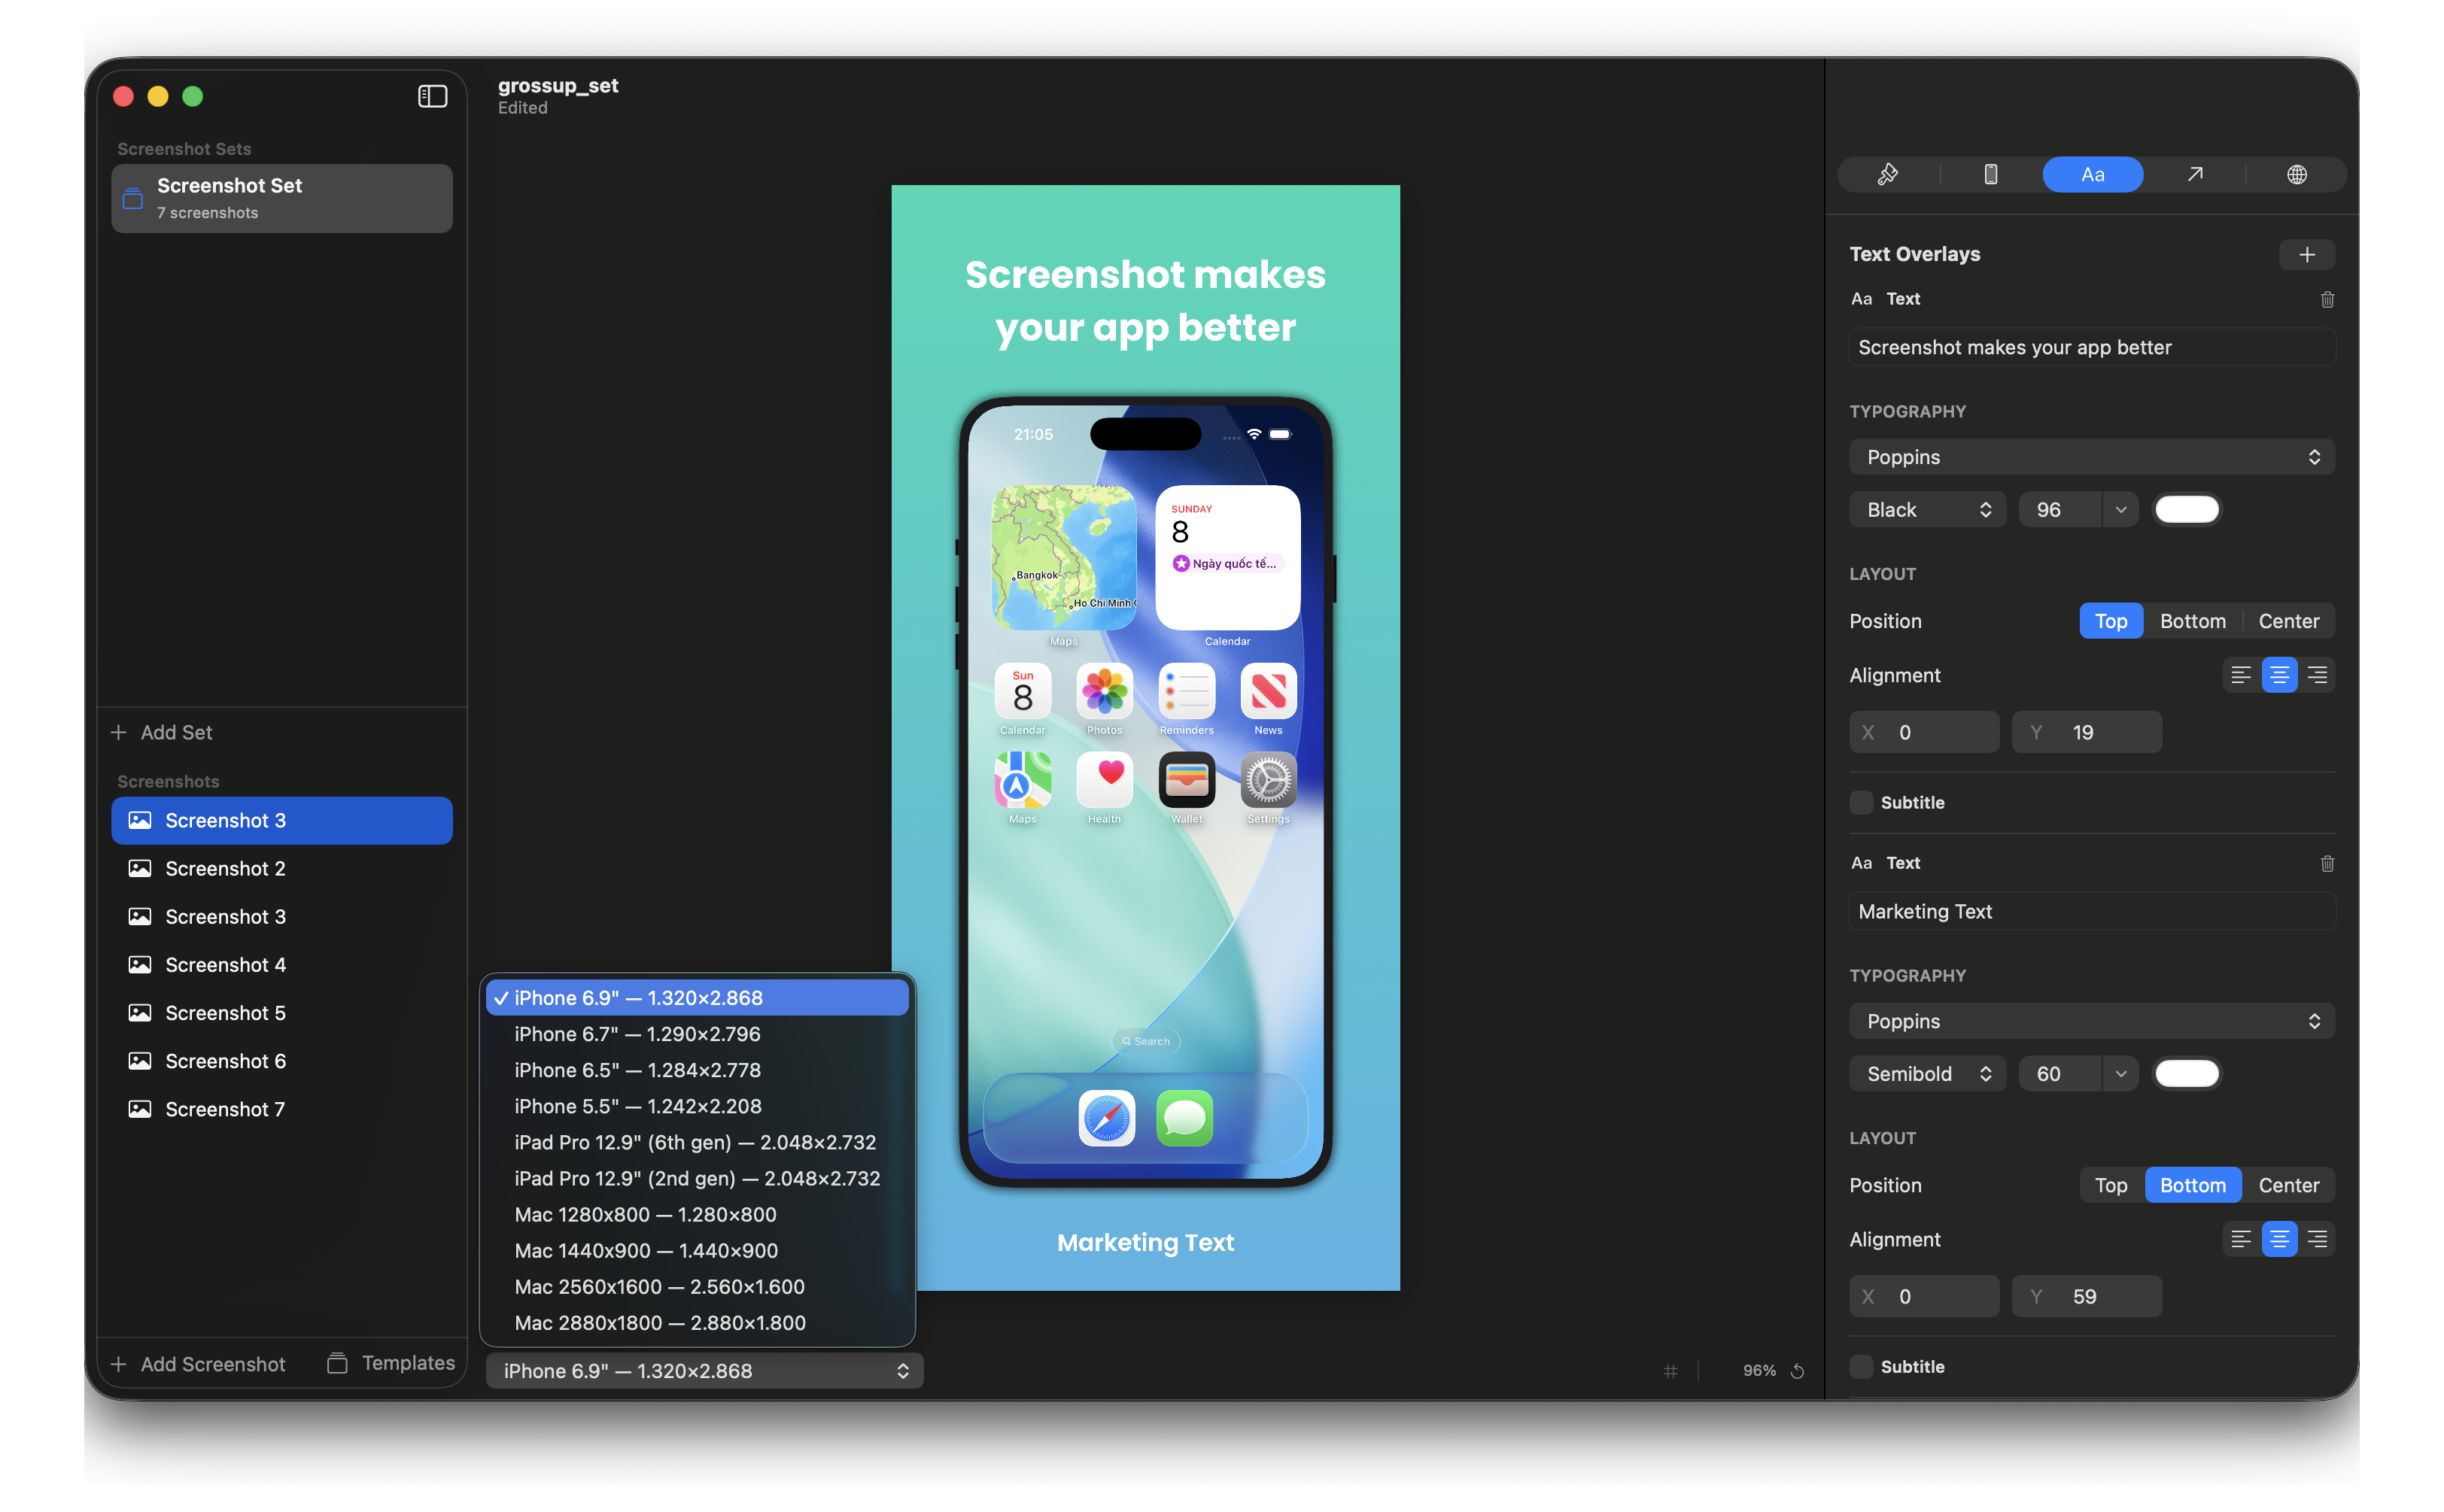Select Screenshot 5 in the screenshots list

click(225, 1013)
